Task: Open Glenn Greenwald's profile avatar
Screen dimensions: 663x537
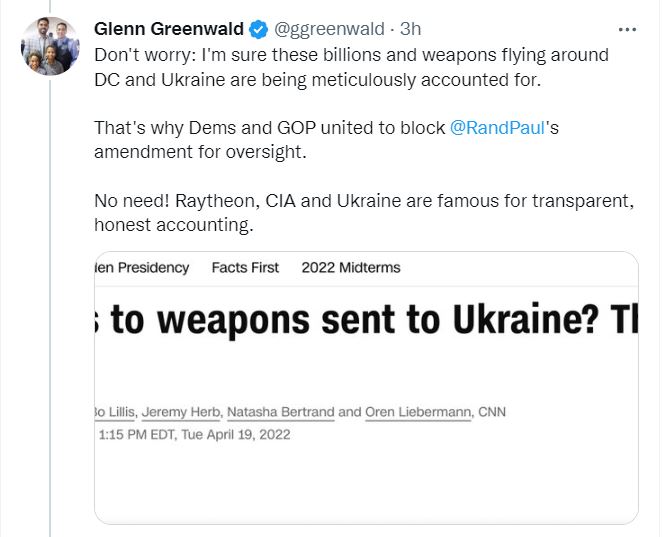Action: coord(49,45)
